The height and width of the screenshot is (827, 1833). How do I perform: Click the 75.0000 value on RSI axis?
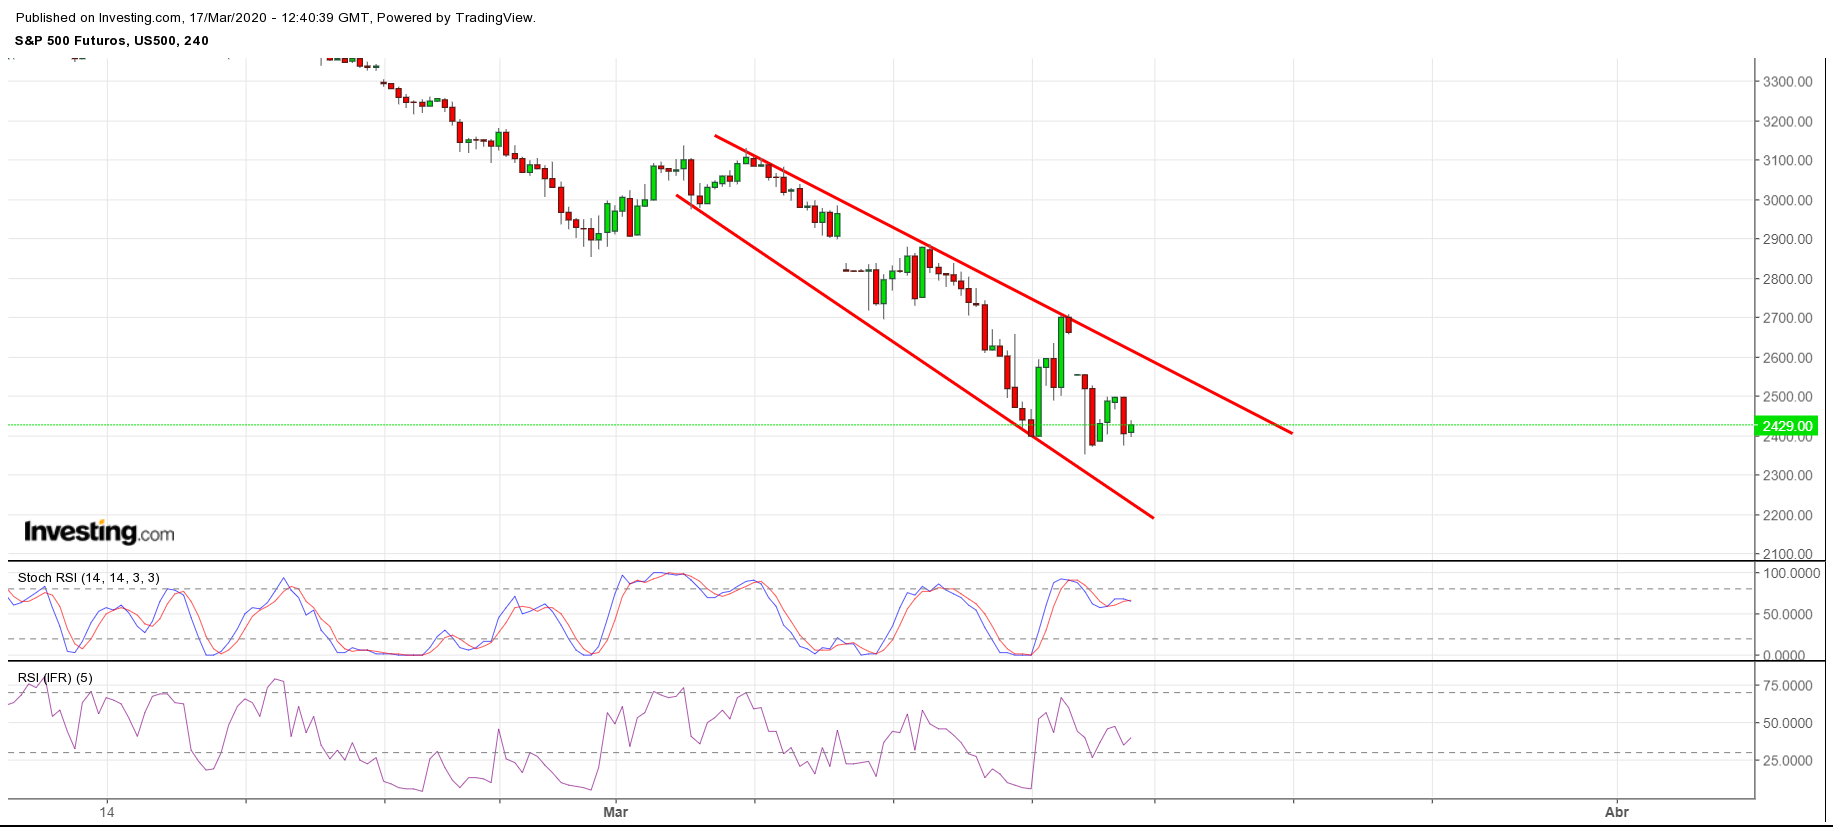tap(1789, 686)
